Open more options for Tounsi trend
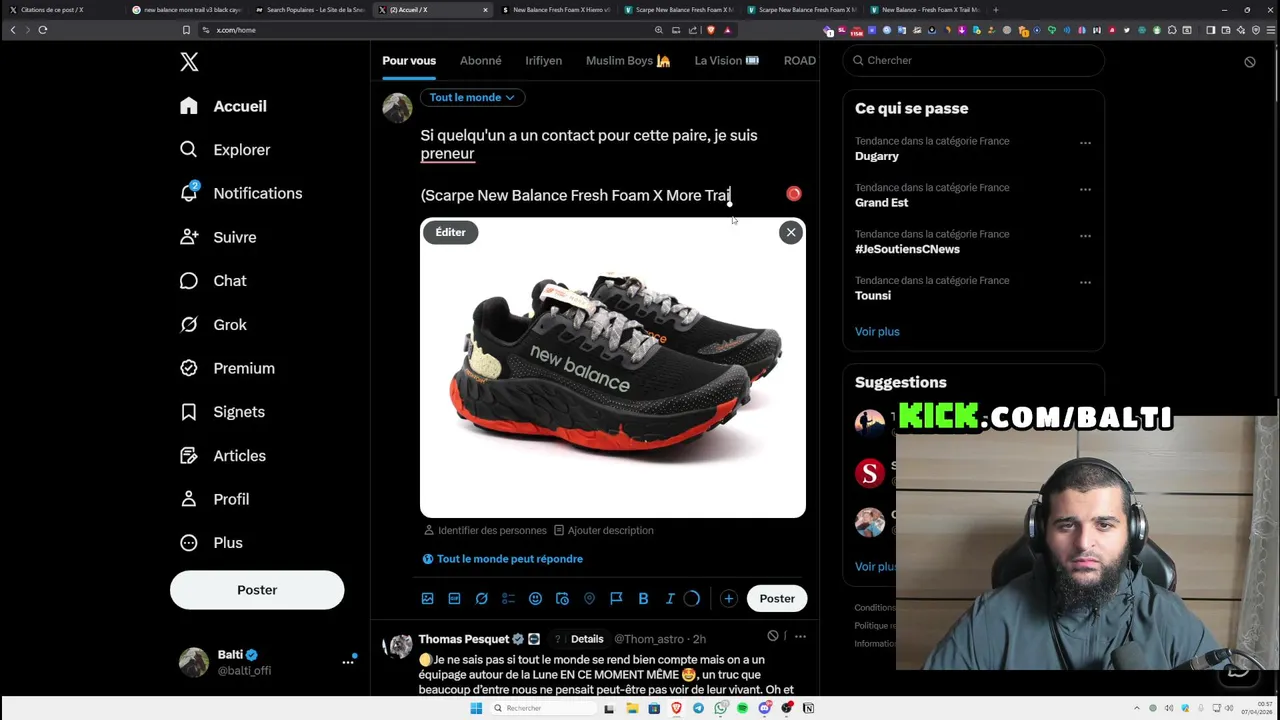This screenshot has width=1280, height=720. 1085,282
